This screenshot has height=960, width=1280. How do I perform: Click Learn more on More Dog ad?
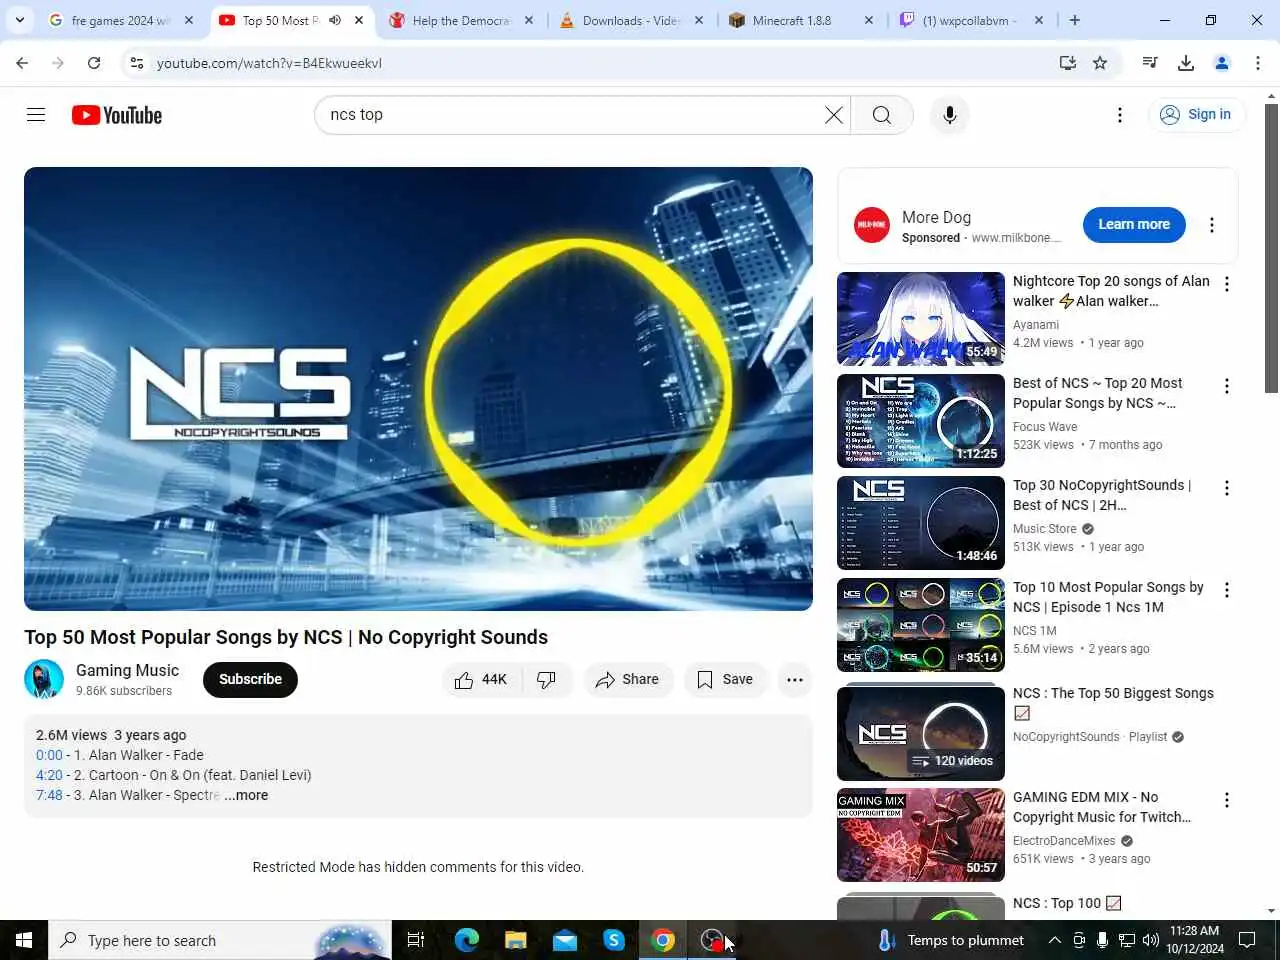tap(1134, 224)
